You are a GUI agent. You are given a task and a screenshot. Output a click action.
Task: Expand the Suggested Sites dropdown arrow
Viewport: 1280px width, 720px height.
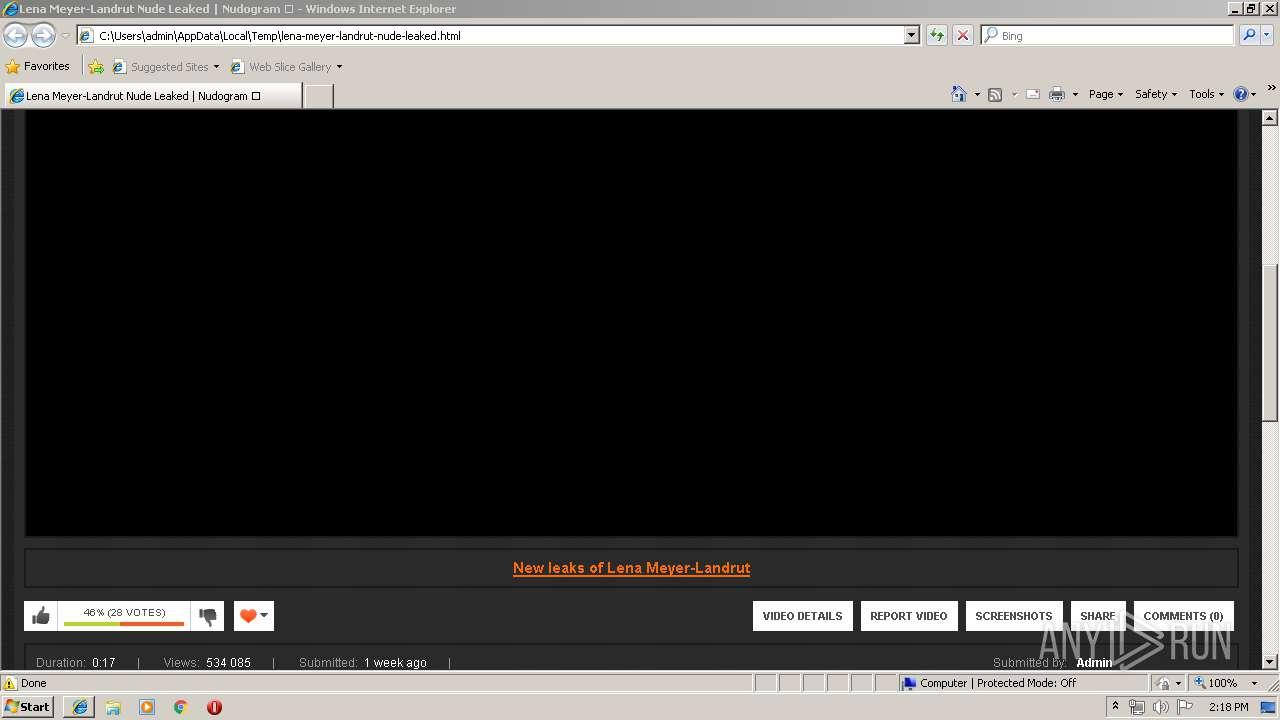coord(216,67)
